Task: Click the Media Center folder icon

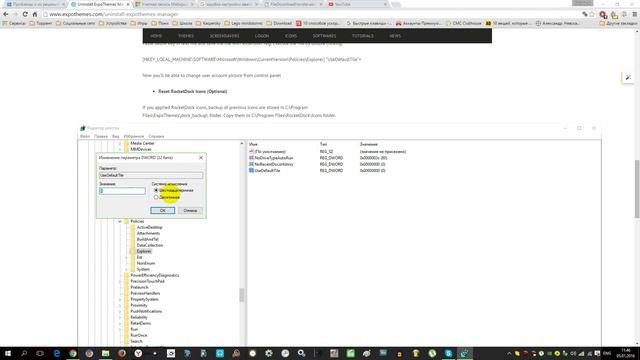Action: (x=127, y=144)
